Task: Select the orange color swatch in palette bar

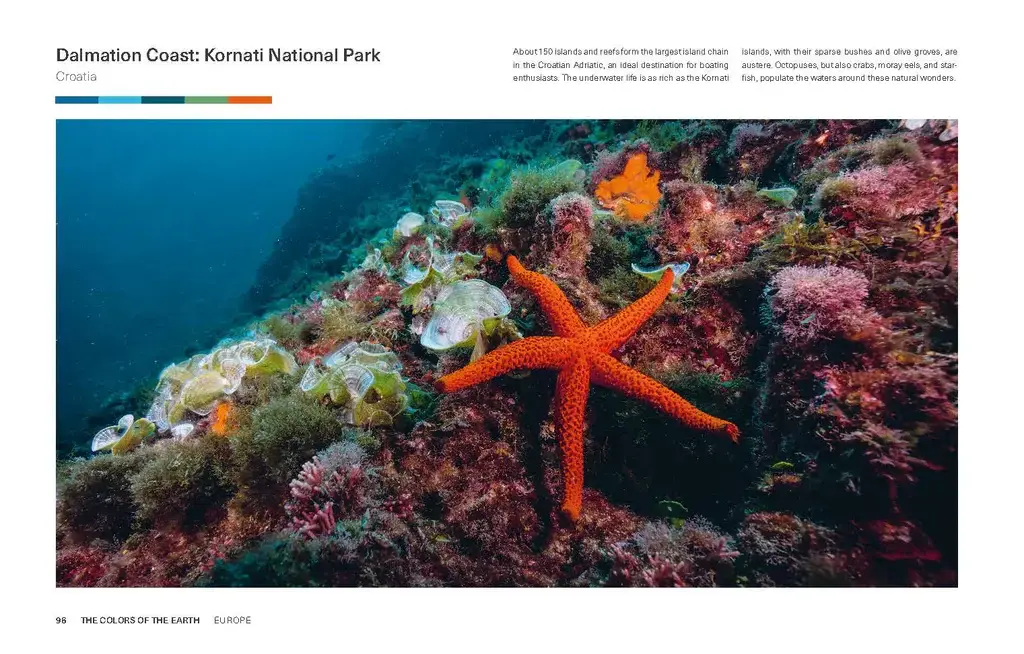Action: point(250,100)
